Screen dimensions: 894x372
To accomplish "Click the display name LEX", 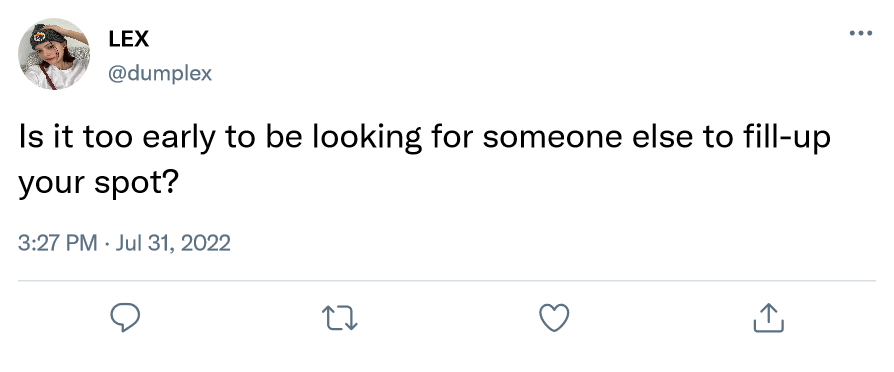I will pos(129,39).
